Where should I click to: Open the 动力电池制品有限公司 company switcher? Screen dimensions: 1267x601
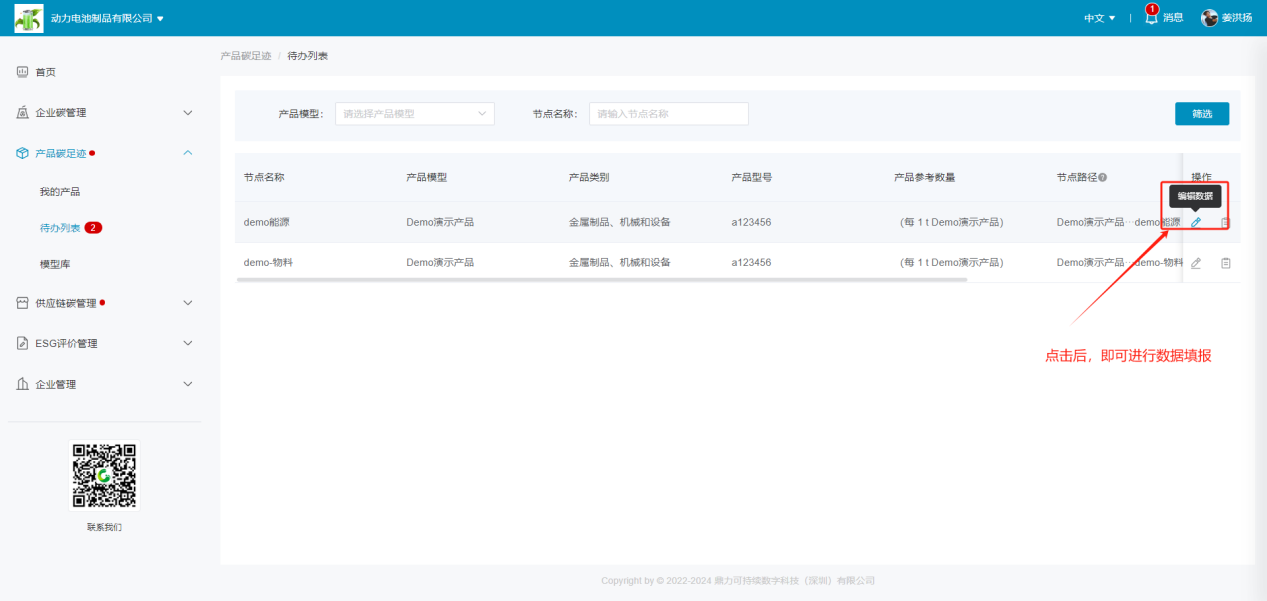click(x=107, y=18)
